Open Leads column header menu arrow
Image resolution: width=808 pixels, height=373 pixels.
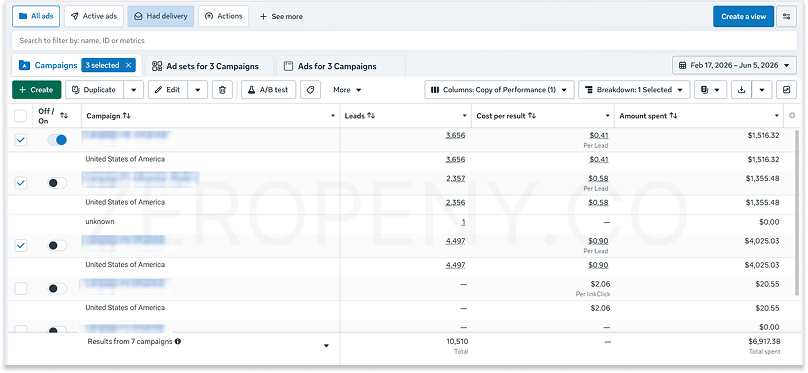464,116
